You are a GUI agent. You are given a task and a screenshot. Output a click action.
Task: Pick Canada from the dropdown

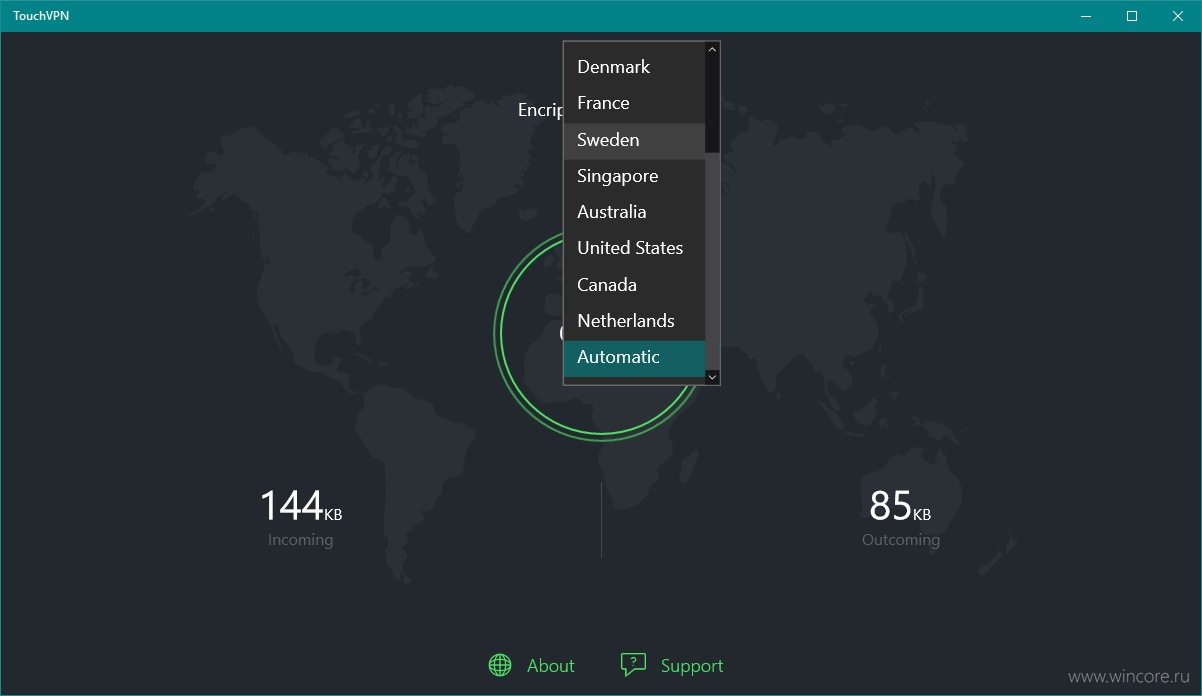pyautogui.click(x=634, y=285)
